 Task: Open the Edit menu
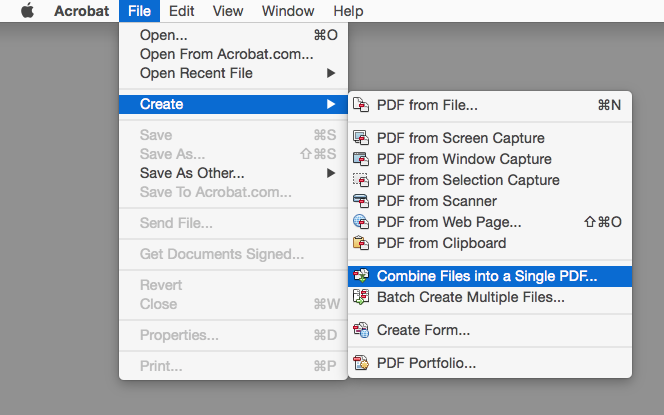181,11
